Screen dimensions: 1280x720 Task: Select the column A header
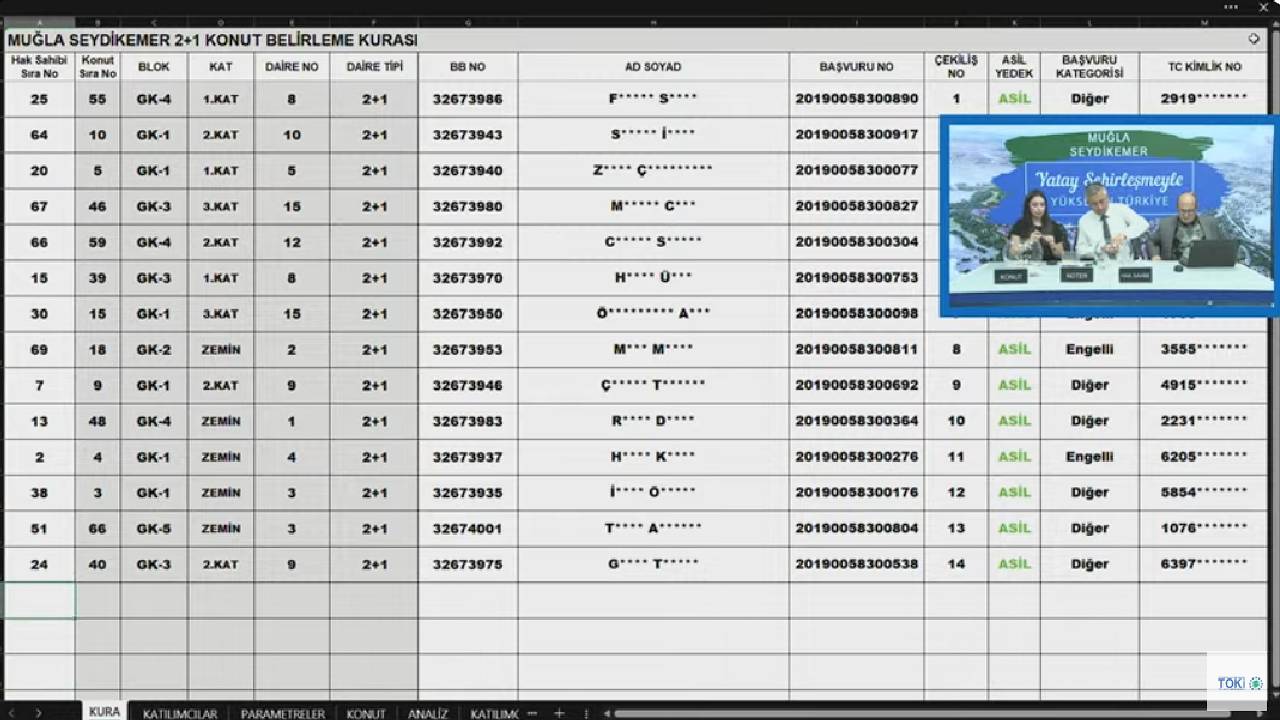click(x=39, y=22)
